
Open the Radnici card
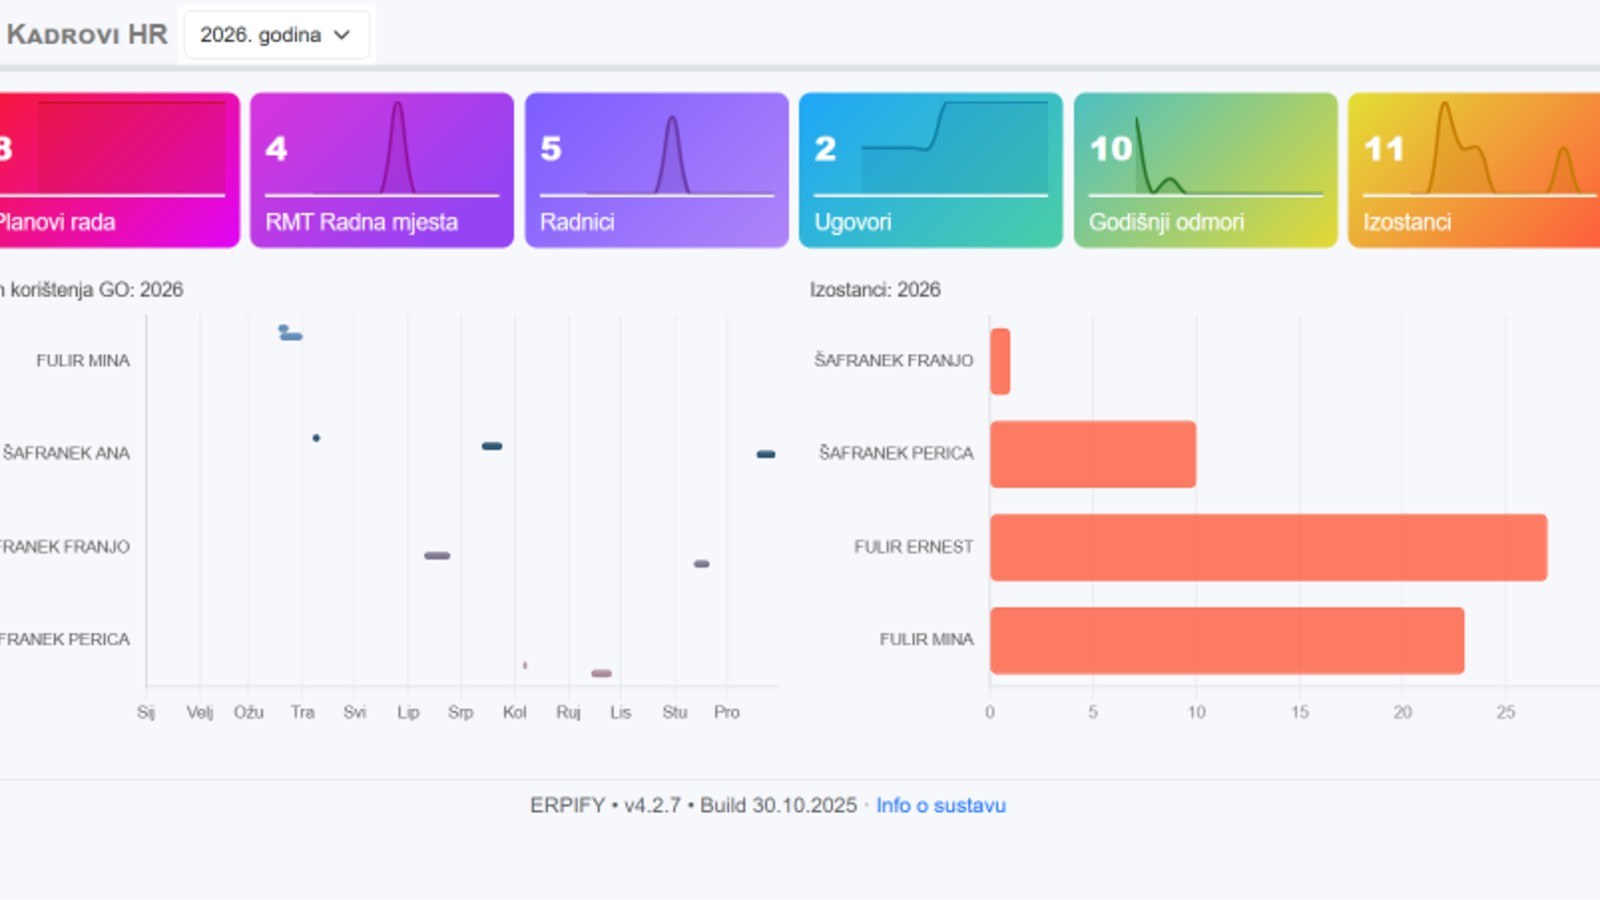[x=657, y=170]
